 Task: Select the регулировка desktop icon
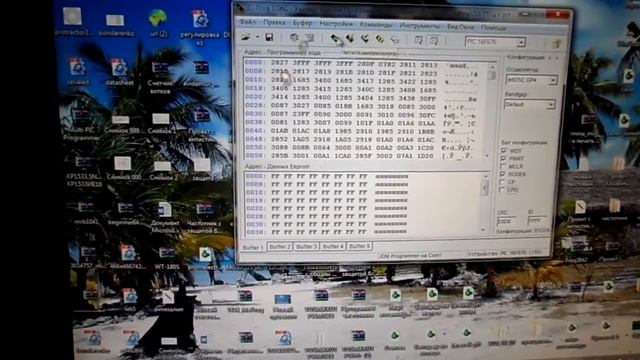(x=200, y=27)
